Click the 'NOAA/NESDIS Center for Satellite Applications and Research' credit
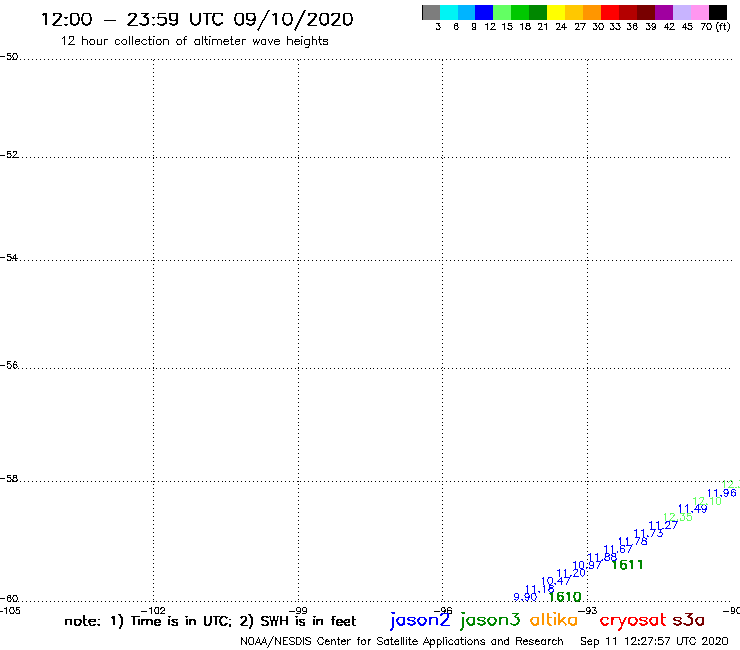The height and width of the screenshot is (650, 740). pyautogui.click(x=402, y=641)
